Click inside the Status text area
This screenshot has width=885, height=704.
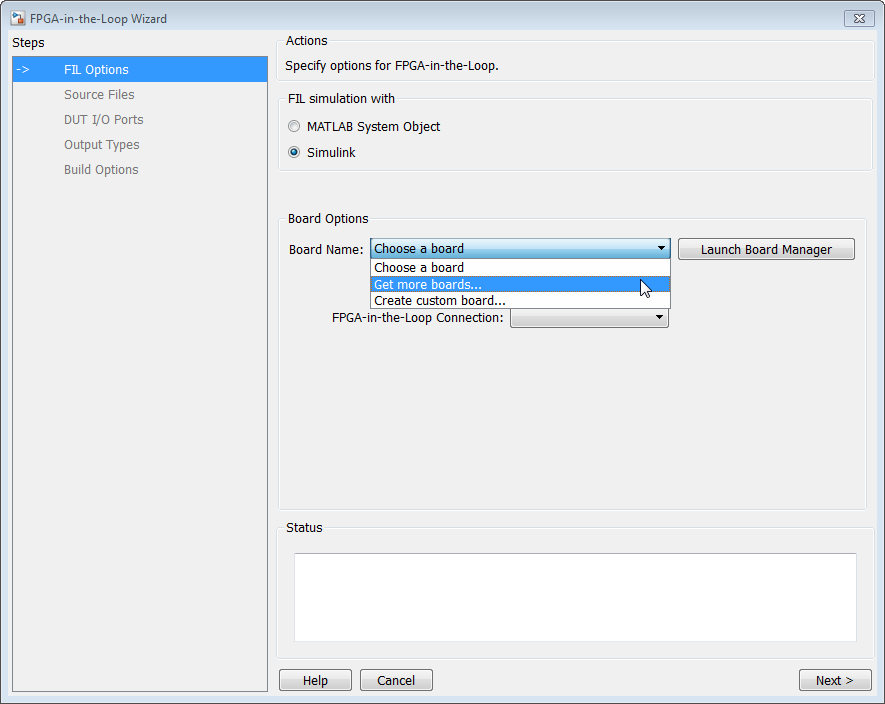pos(575,597)
